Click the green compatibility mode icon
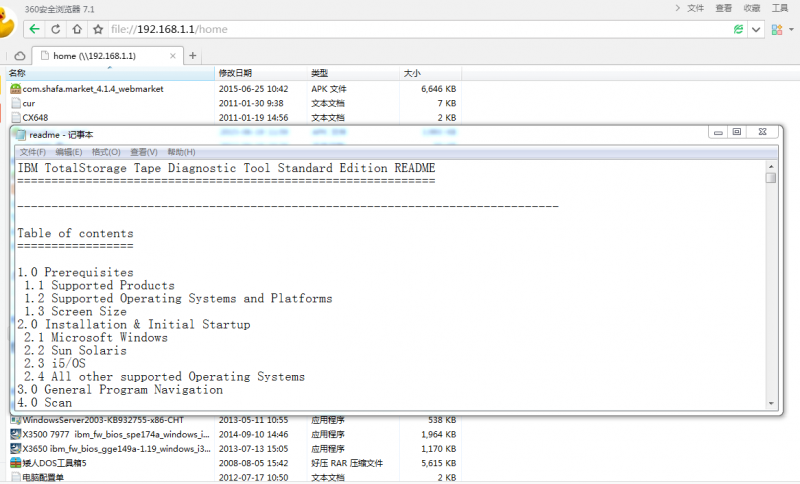The height and width of the screenshot is (484, 800). coord(738,30)
